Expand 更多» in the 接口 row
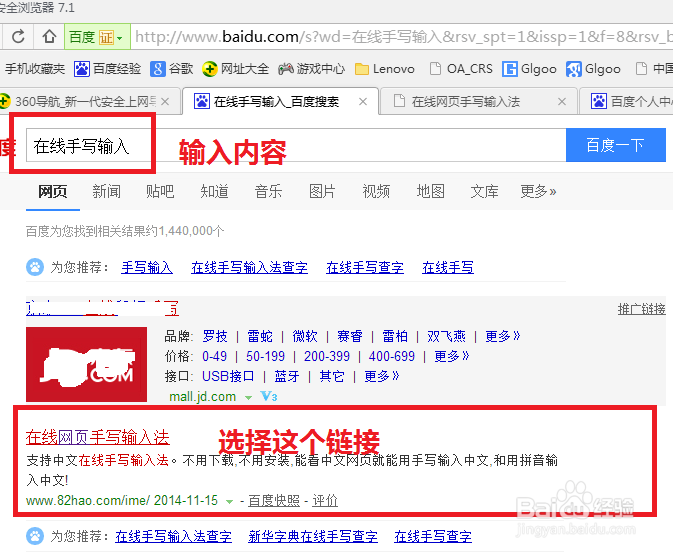Screen dimensions: 673x553 (x=382, y=377)
